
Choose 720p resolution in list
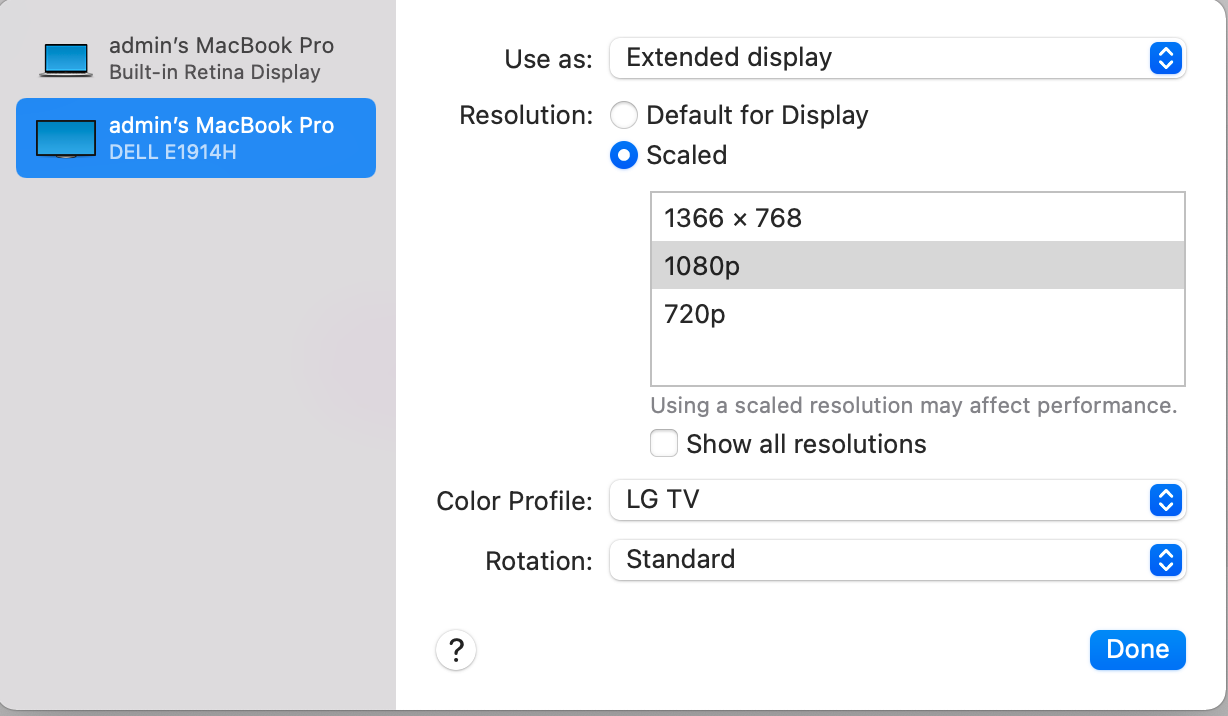695,314
